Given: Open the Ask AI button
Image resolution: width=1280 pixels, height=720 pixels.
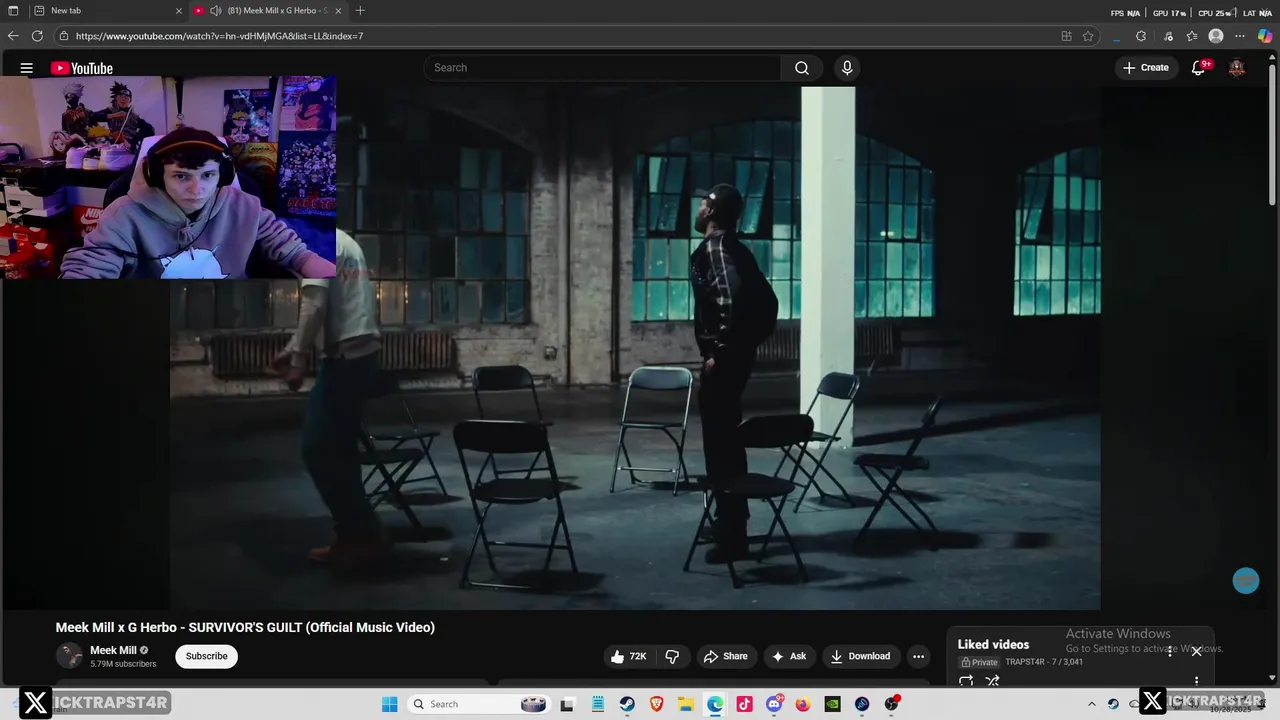Looking at the screenshot, I should tap(788, 656).
